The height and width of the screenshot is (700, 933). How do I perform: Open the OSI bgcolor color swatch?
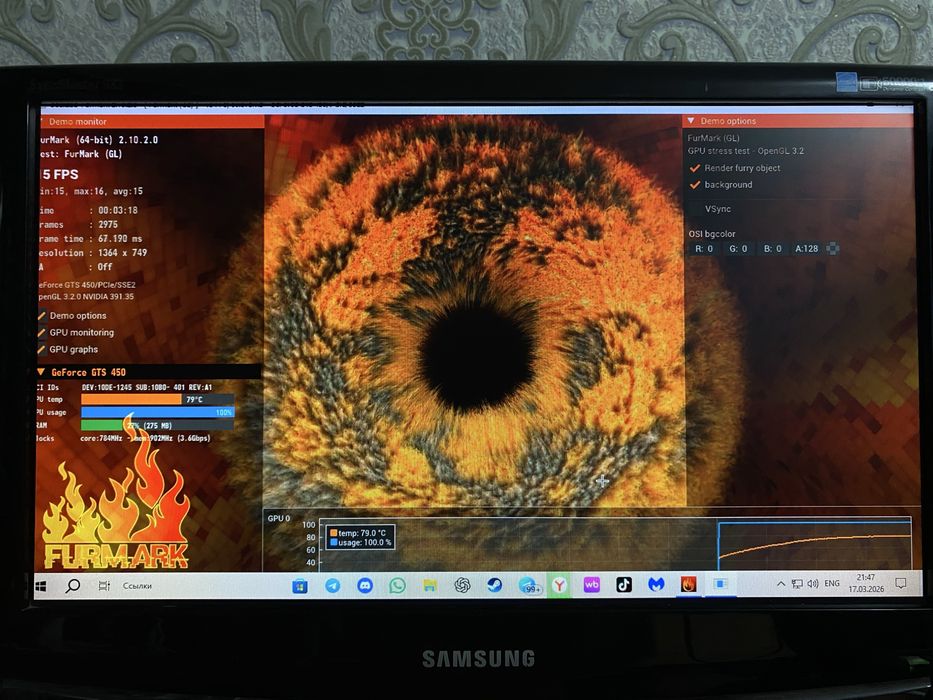coord(833,249)
